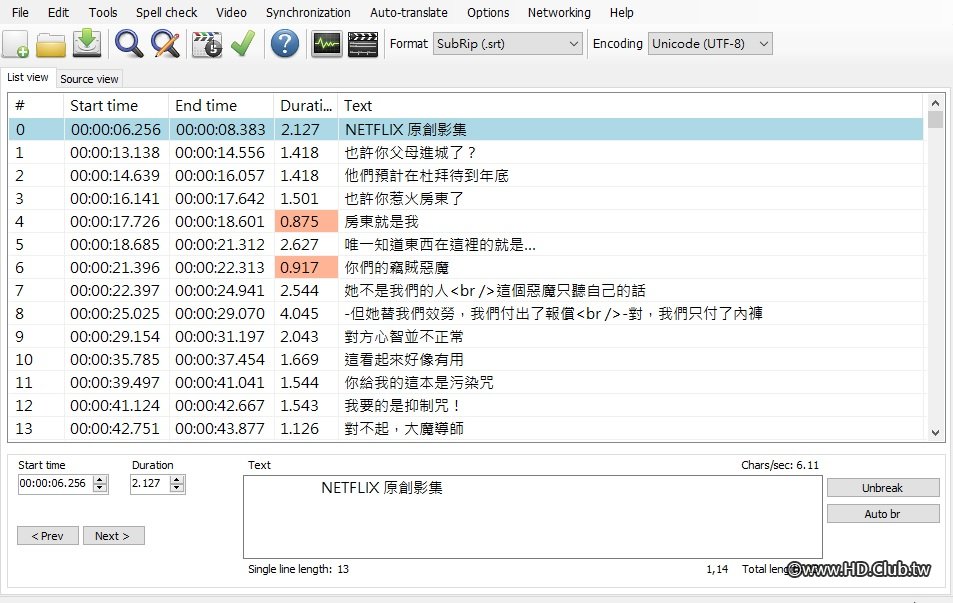Click the # column header

coord(36,106)
